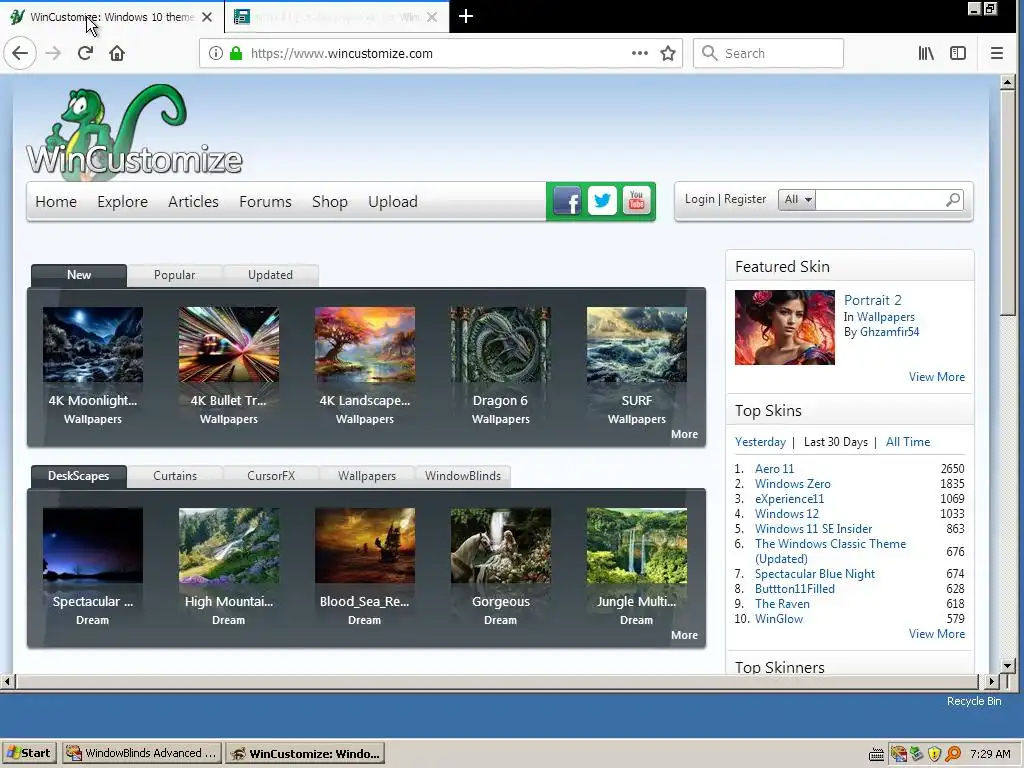Click the orange magnifier tray icon
1024x768 pixels.
(953, 754)
